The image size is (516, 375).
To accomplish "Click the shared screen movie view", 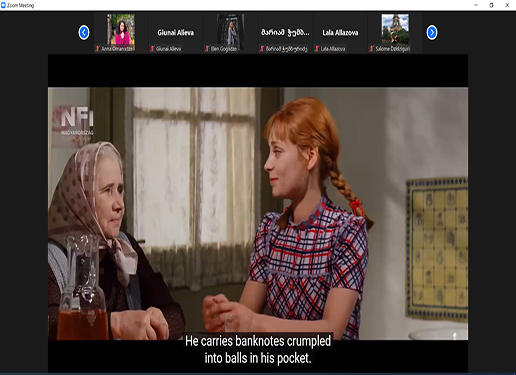I will (258, 213).
